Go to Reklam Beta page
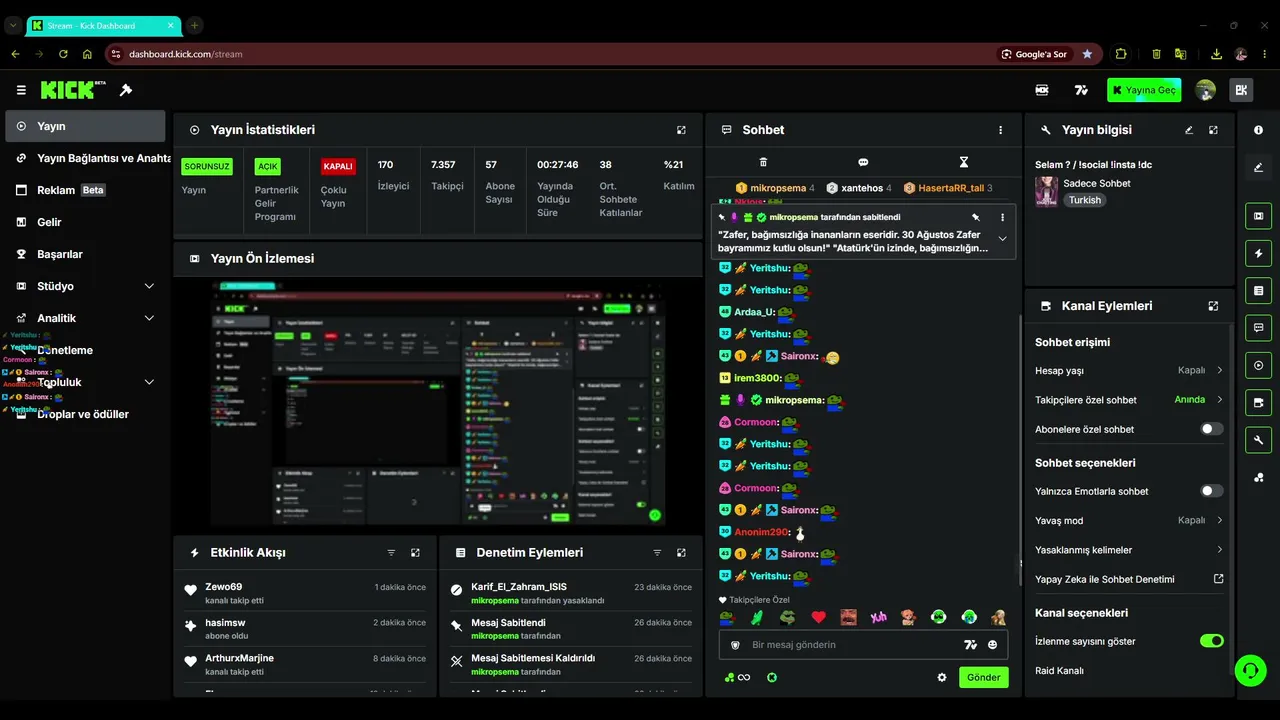Viewport: 1280px width, 720px height. [85, 190]
